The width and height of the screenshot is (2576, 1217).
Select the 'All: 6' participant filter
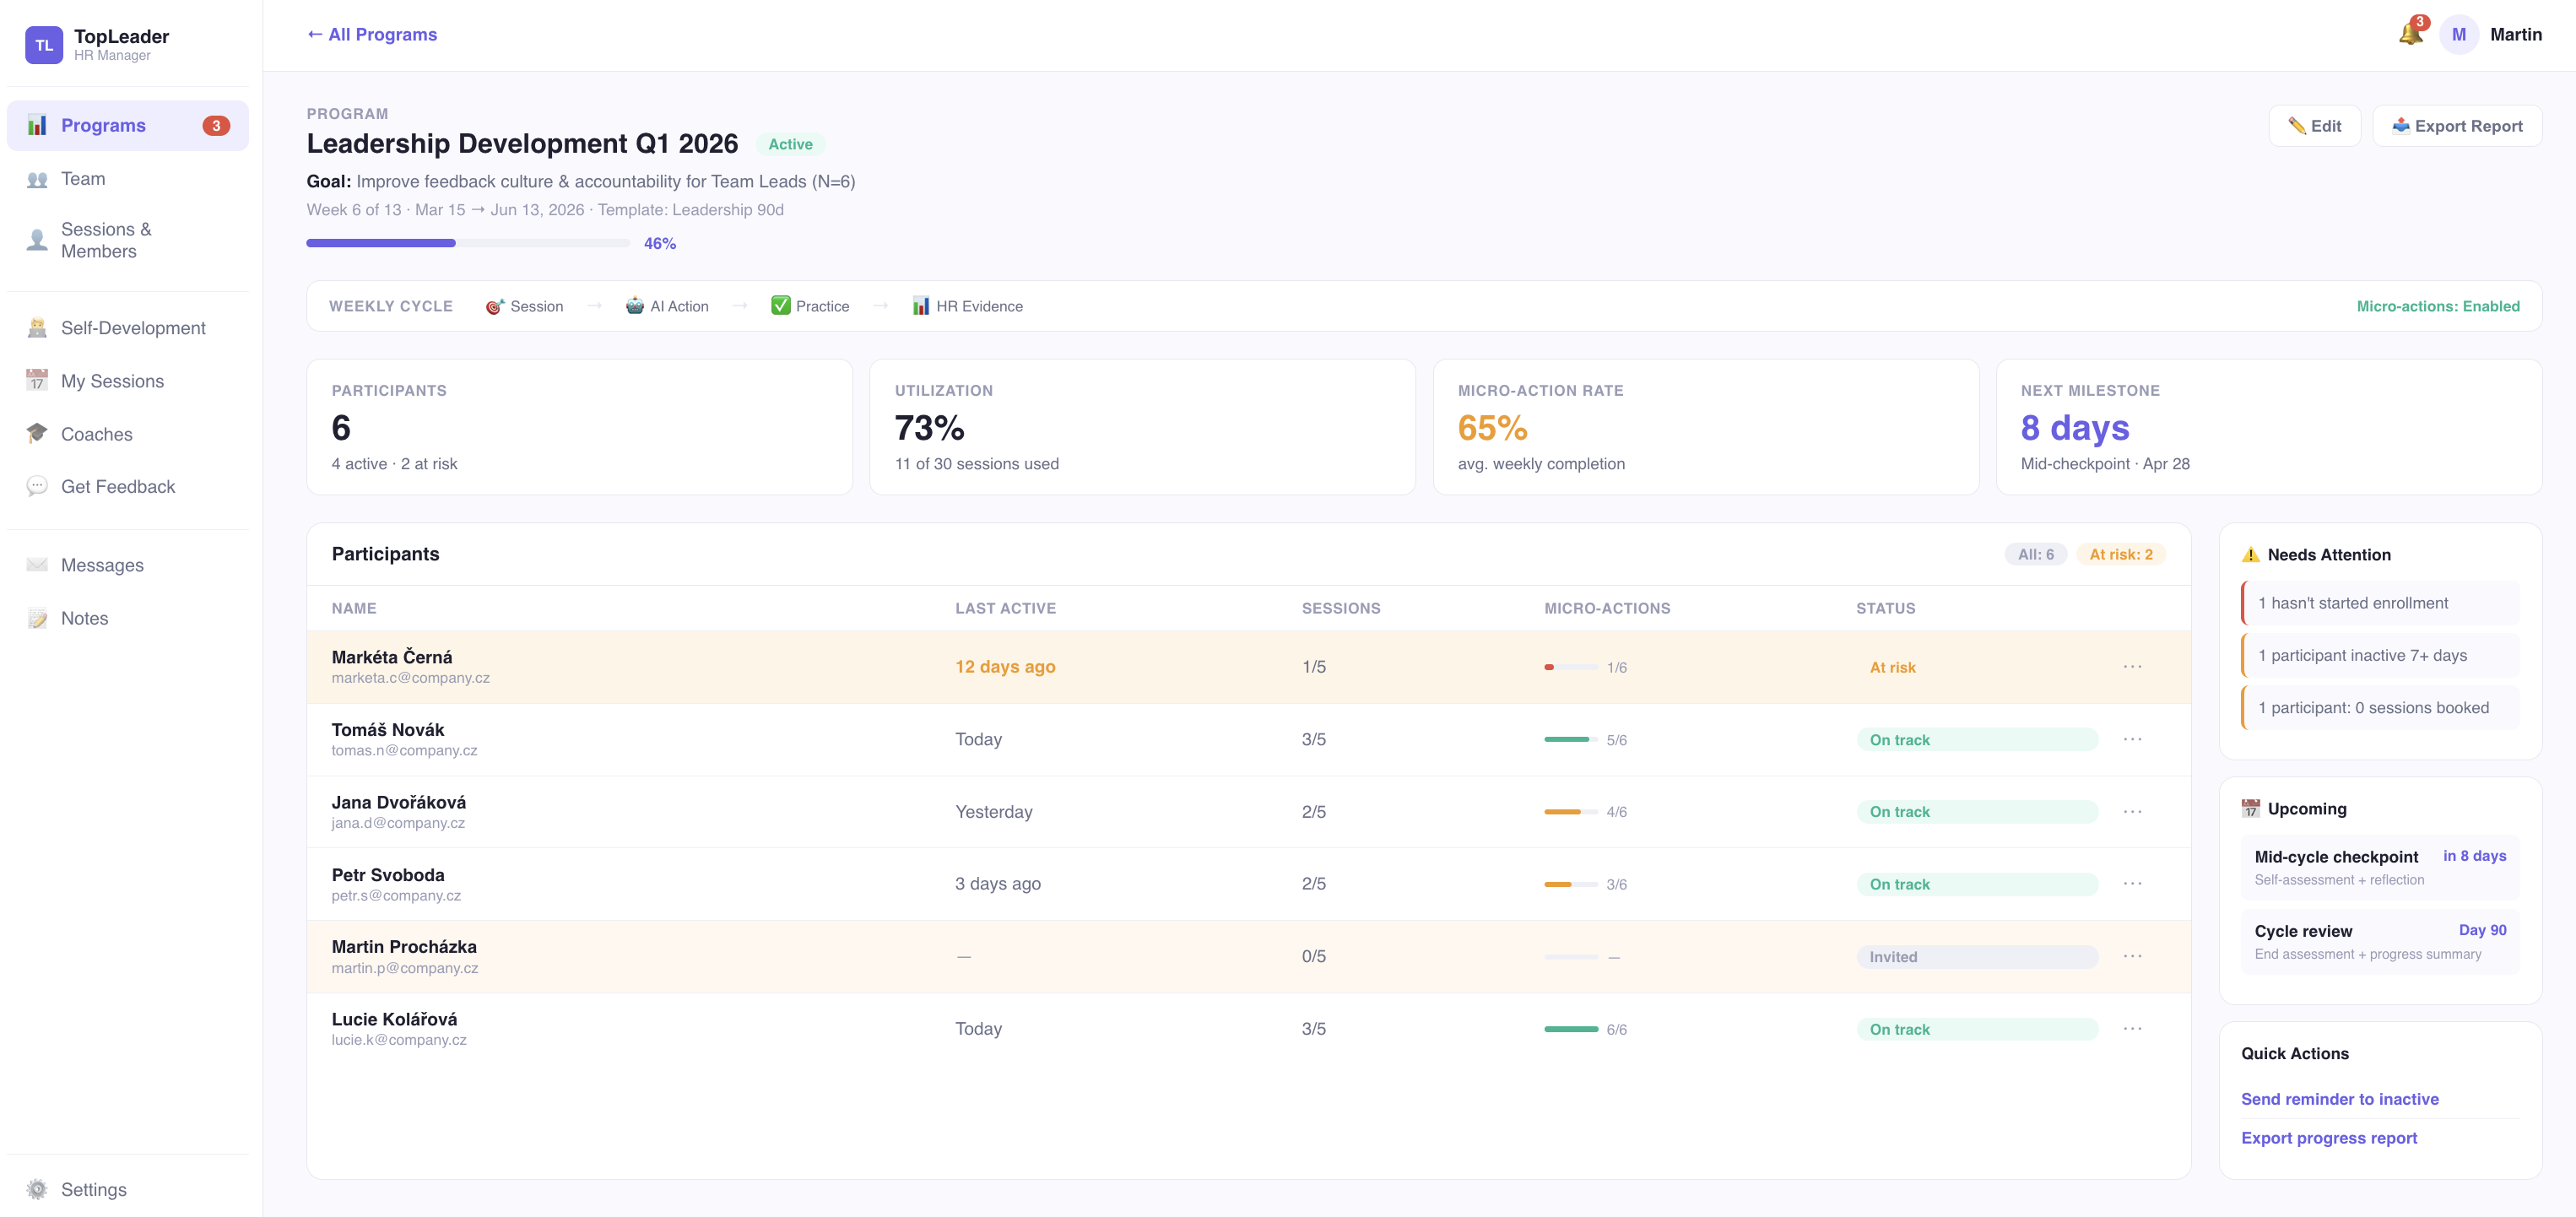click(2035, 554)
